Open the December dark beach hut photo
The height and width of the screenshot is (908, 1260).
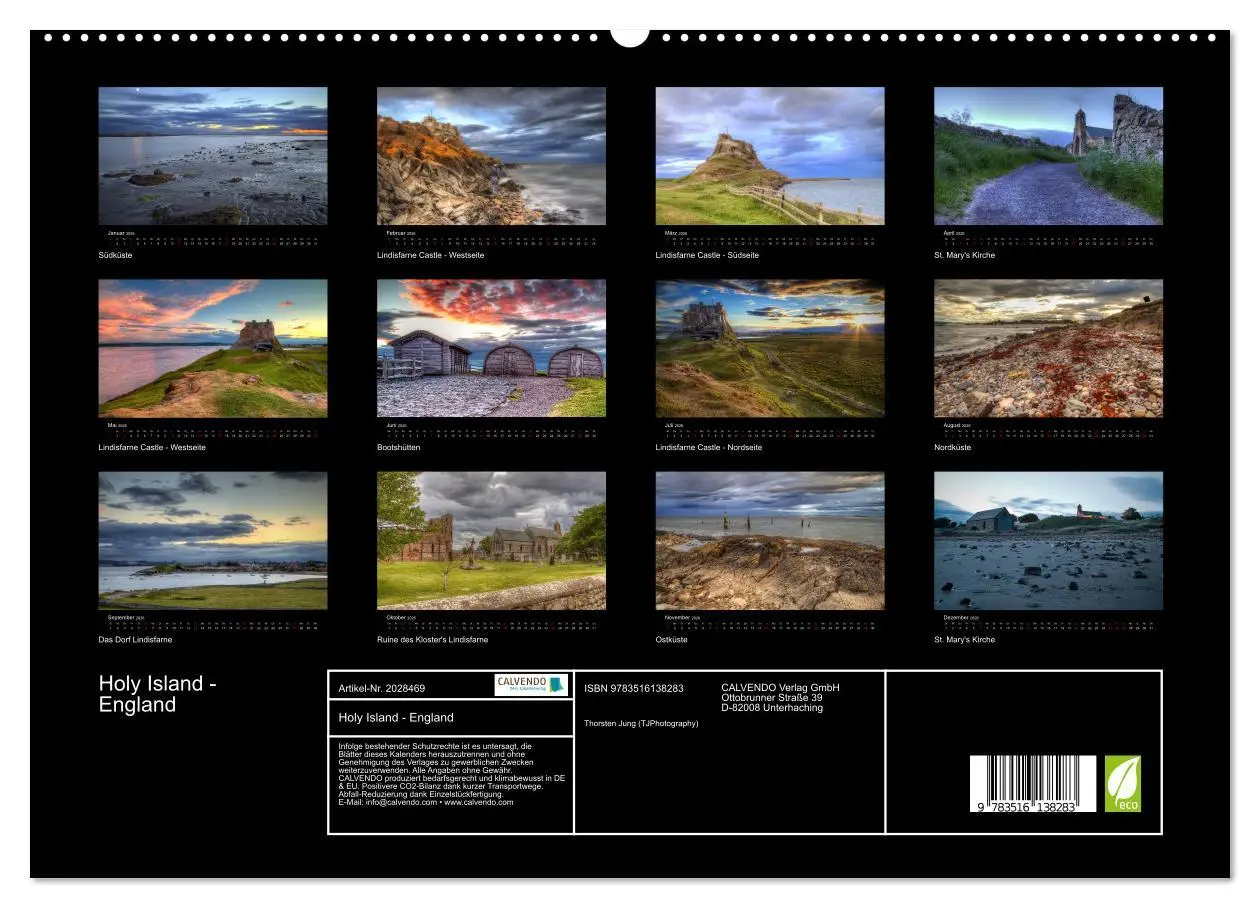(x=1048, y=540)
